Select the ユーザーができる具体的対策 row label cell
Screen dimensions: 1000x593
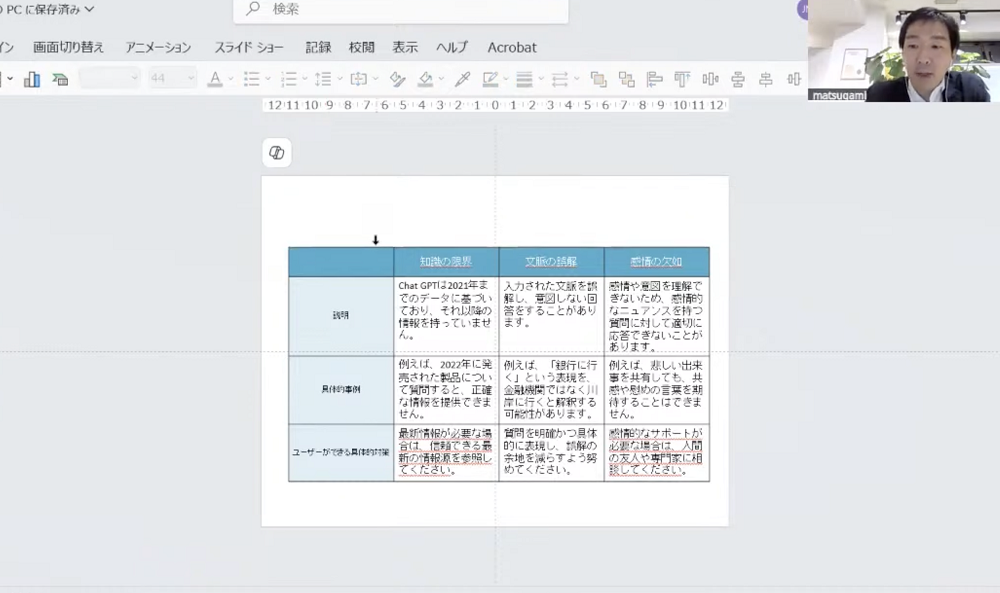341,452
